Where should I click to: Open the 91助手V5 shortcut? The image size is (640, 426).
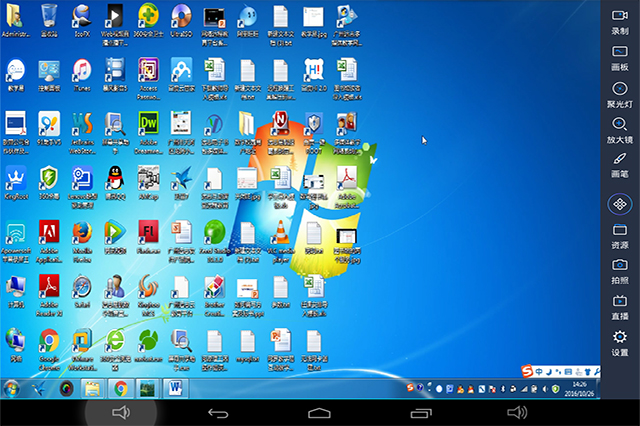49,129
